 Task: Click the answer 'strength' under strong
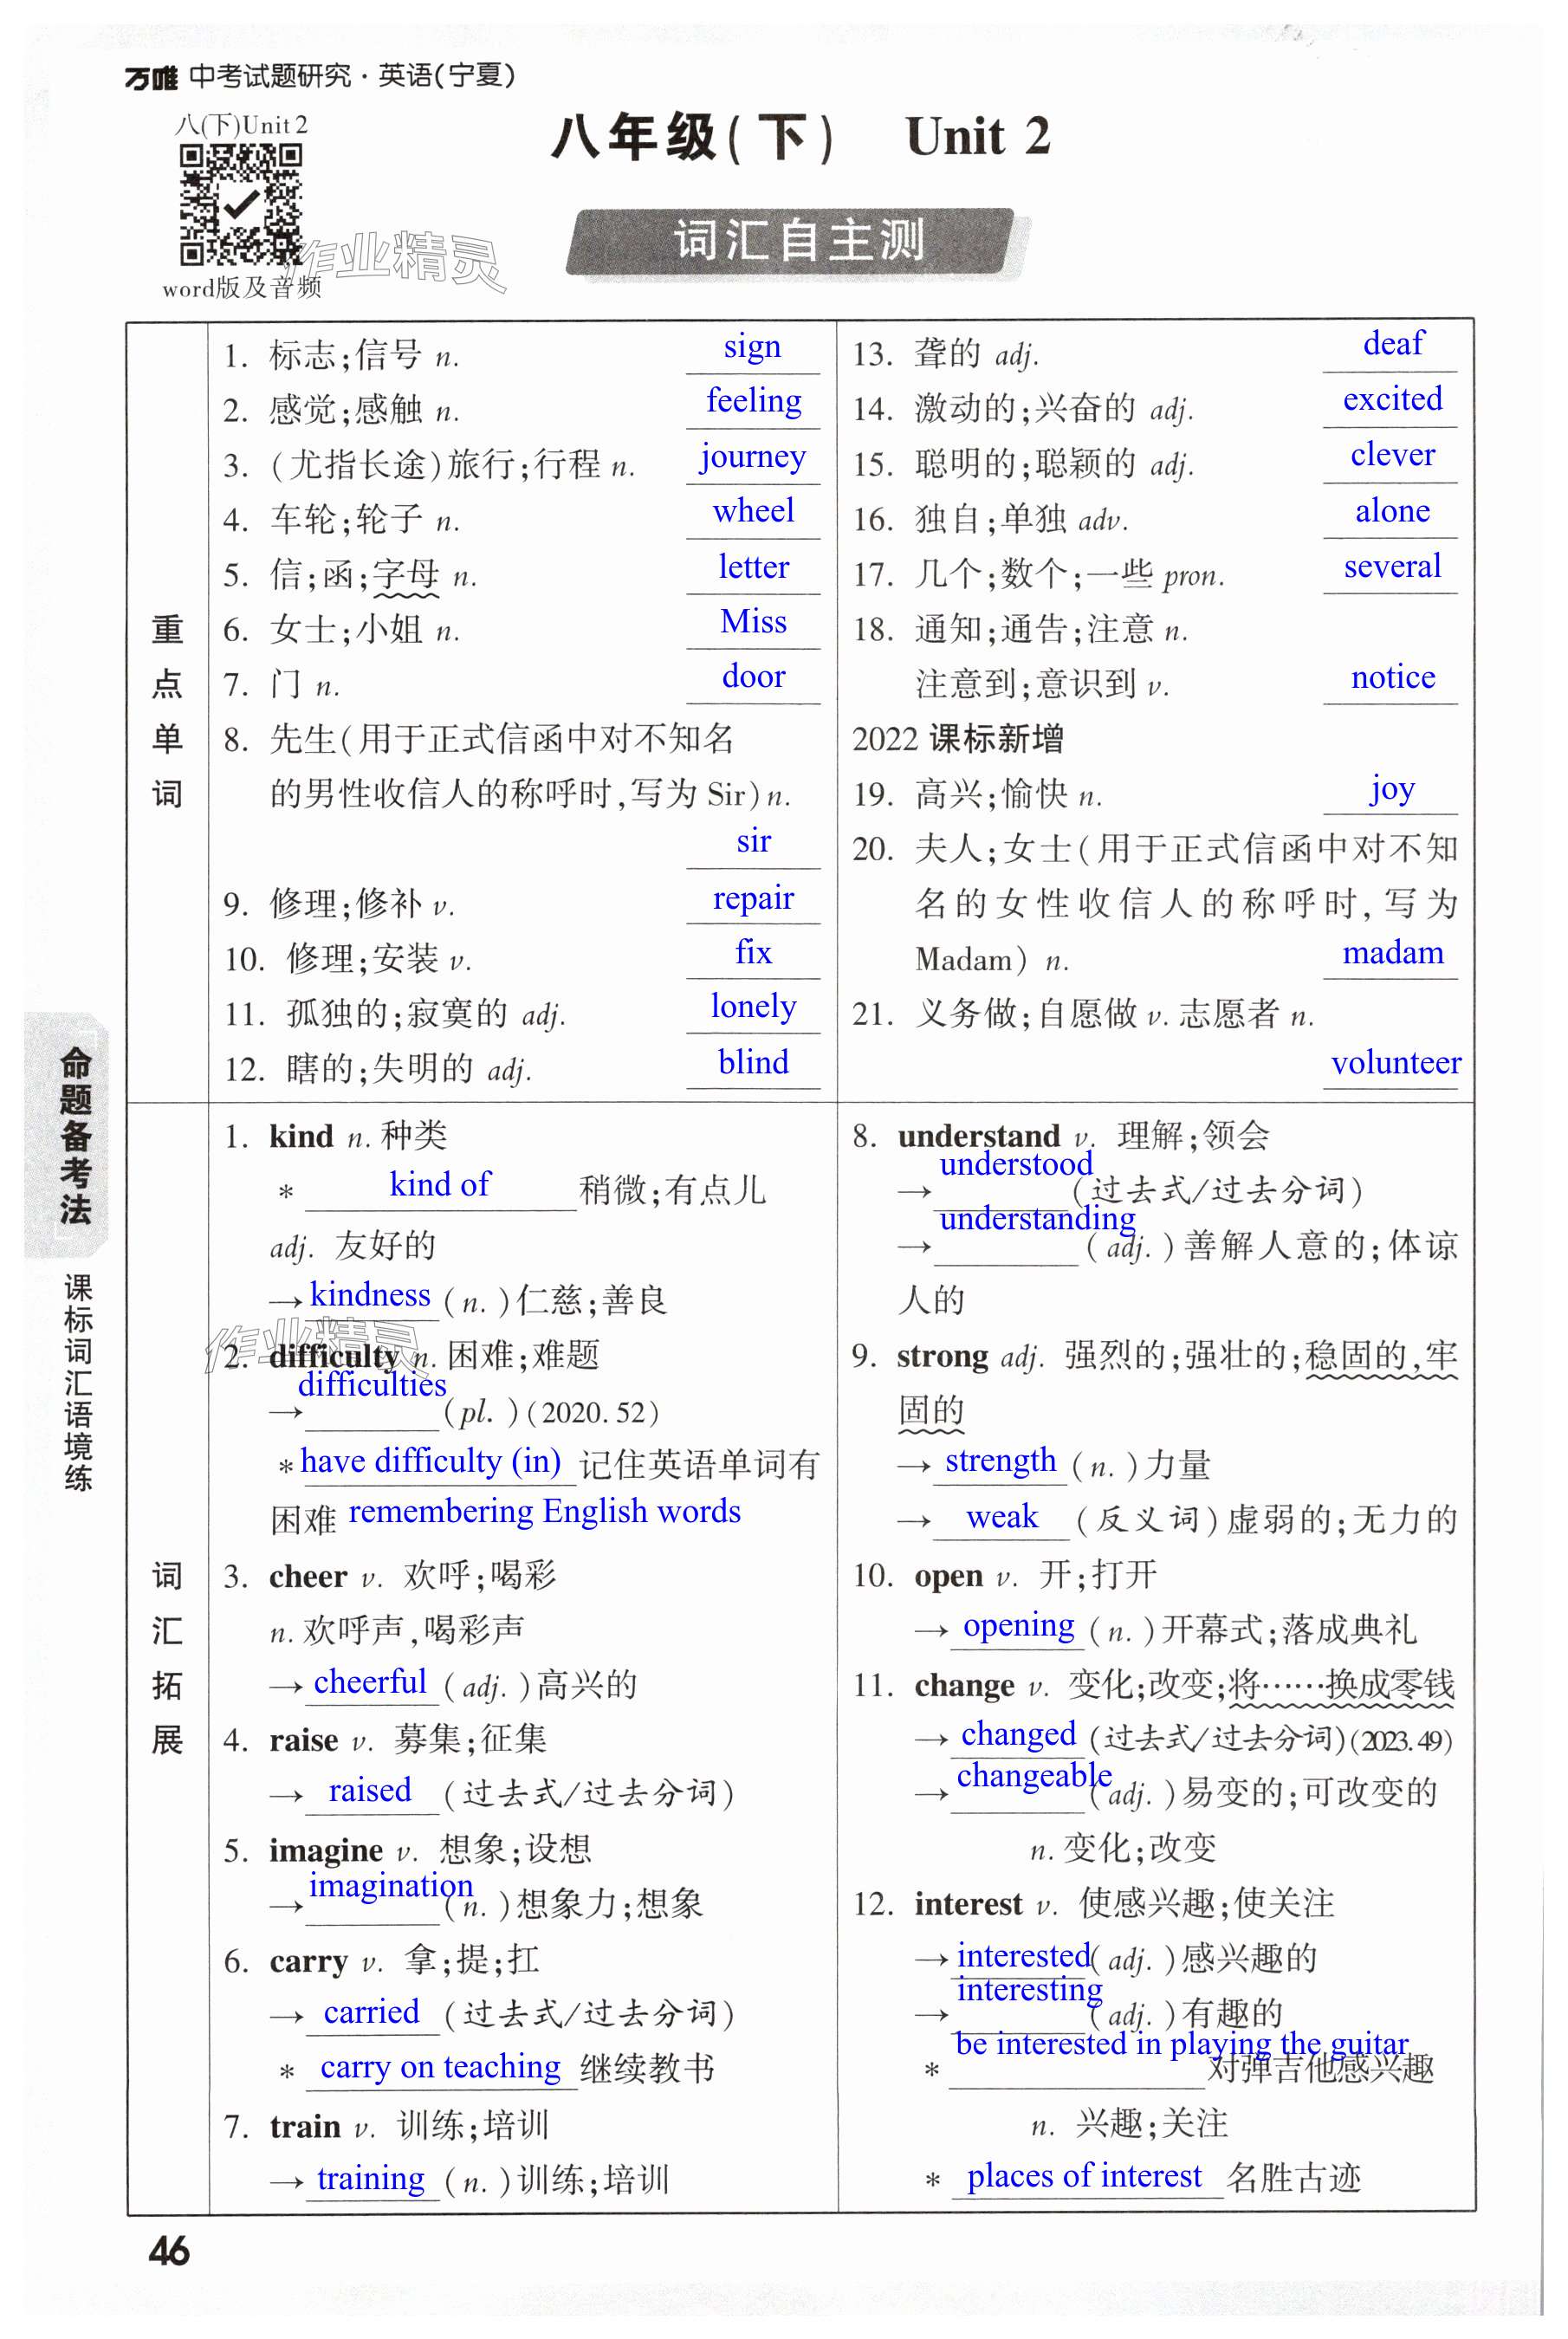1000,1460
